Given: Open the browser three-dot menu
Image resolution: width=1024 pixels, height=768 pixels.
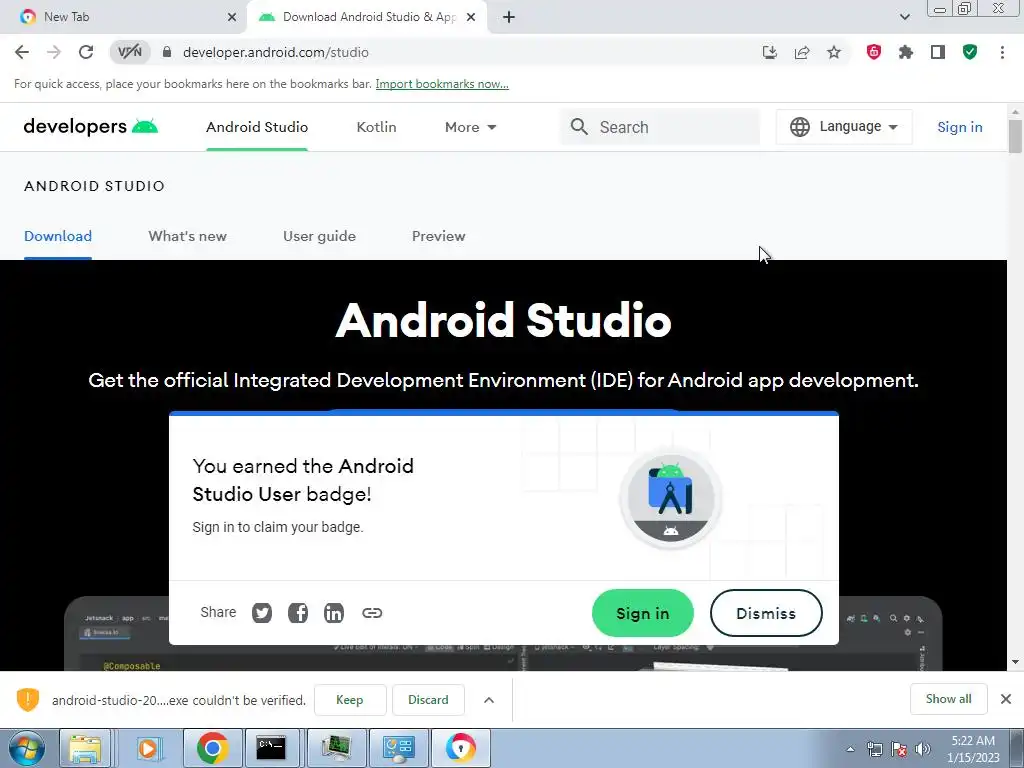Looking at the screenshot, I should click(x=1002, y=52).
